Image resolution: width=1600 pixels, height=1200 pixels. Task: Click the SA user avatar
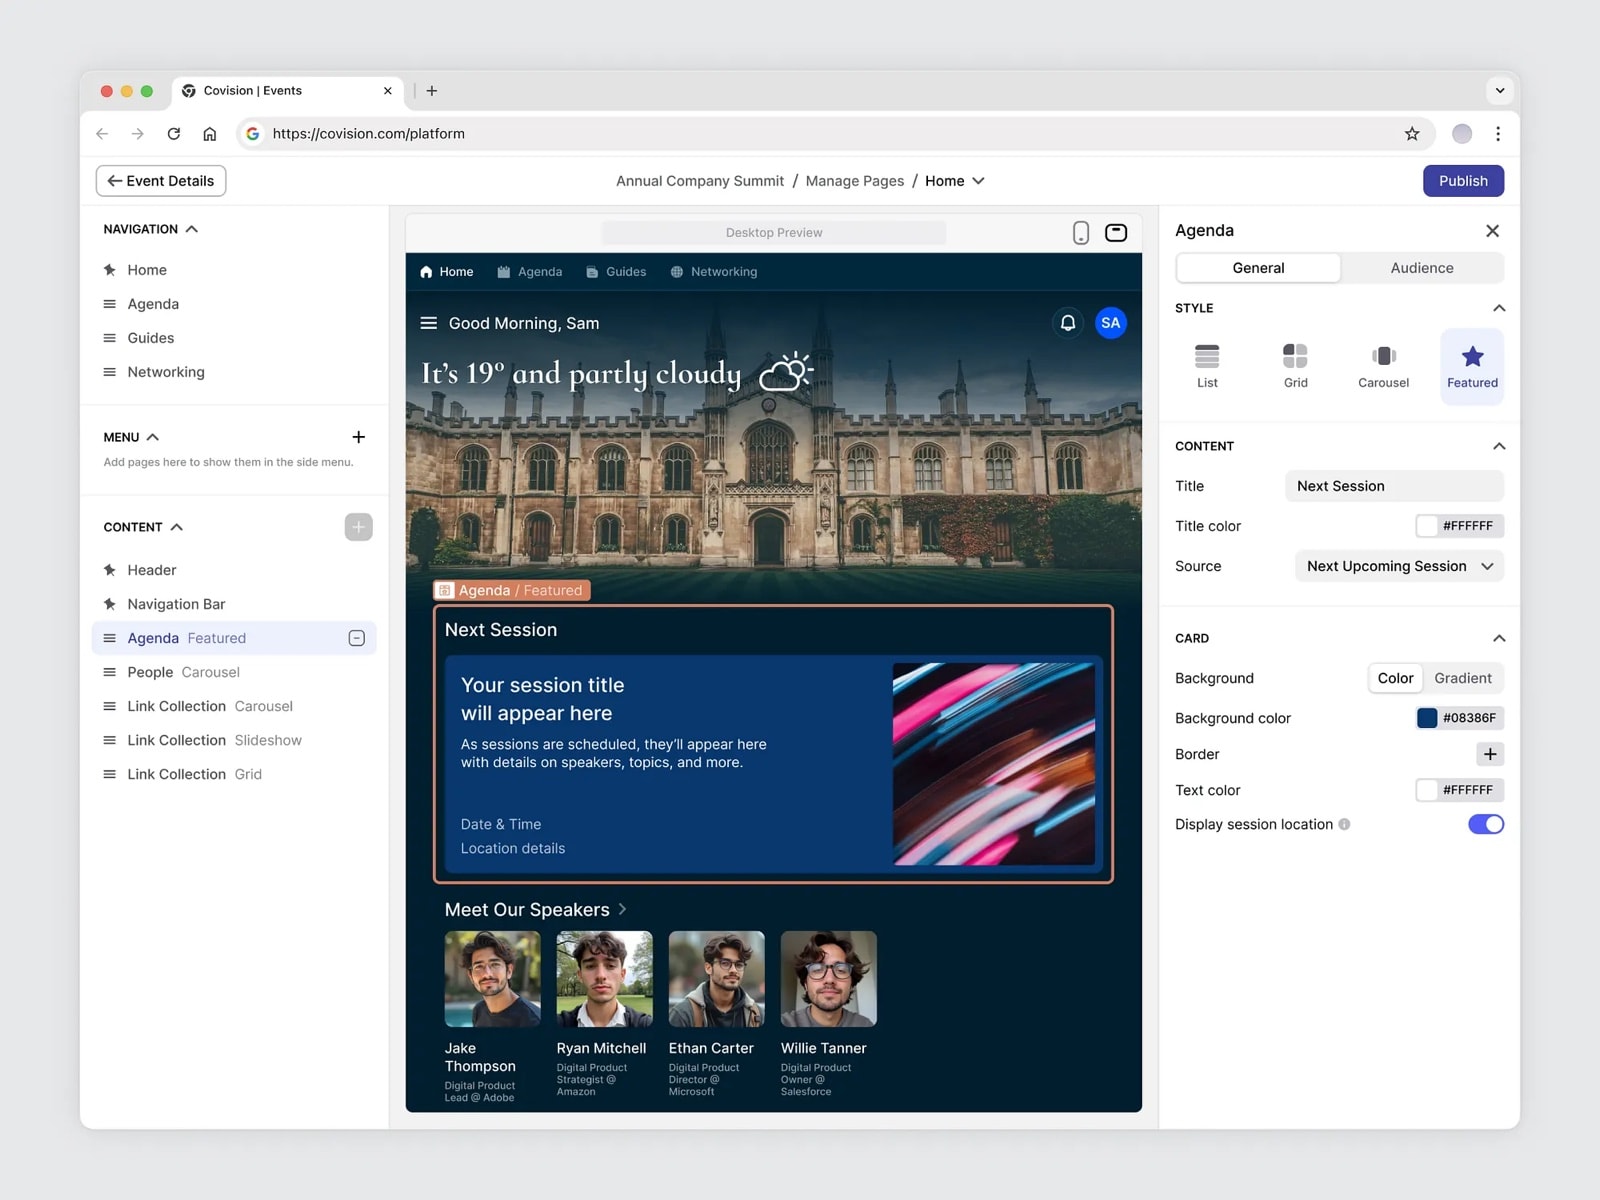1110,323
